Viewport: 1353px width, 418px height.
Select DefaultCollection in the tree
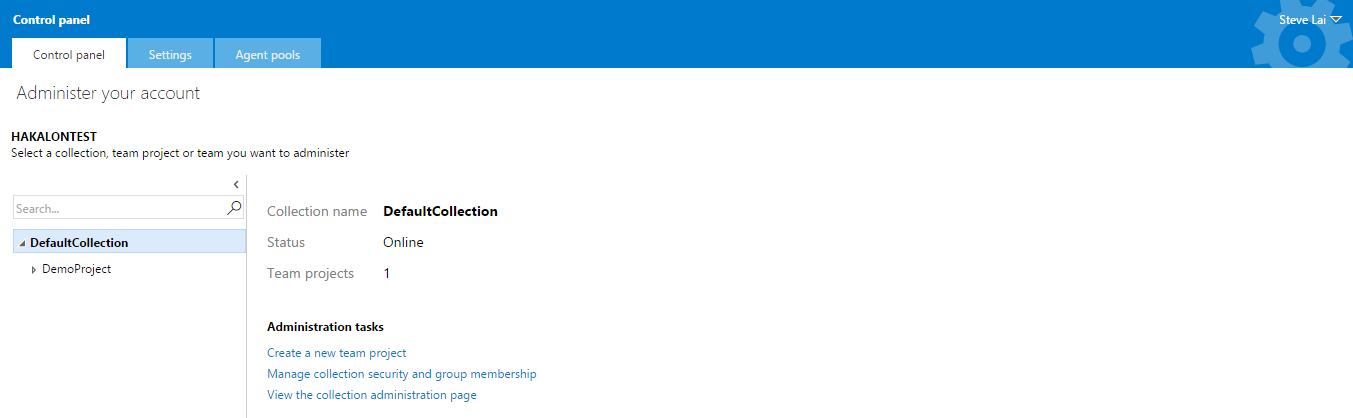coord(79,242)
